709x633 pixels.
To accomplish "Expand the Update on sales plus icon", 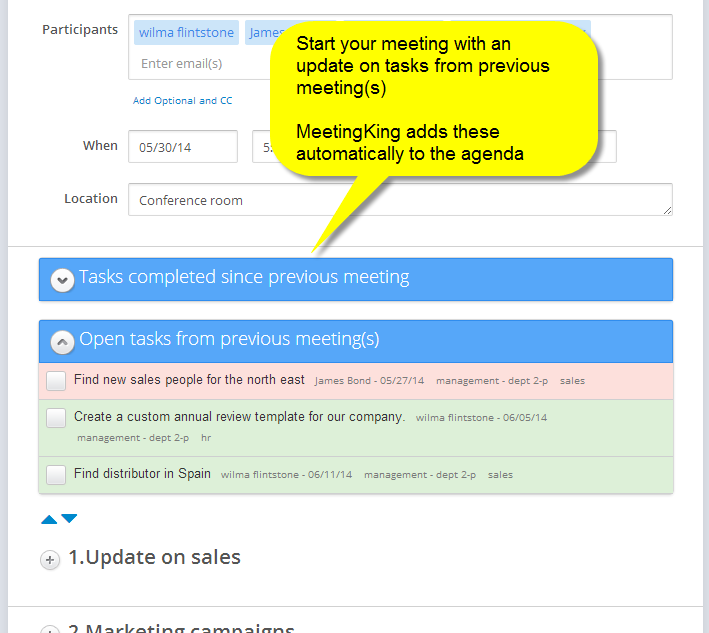I will [x=50, y=560].
